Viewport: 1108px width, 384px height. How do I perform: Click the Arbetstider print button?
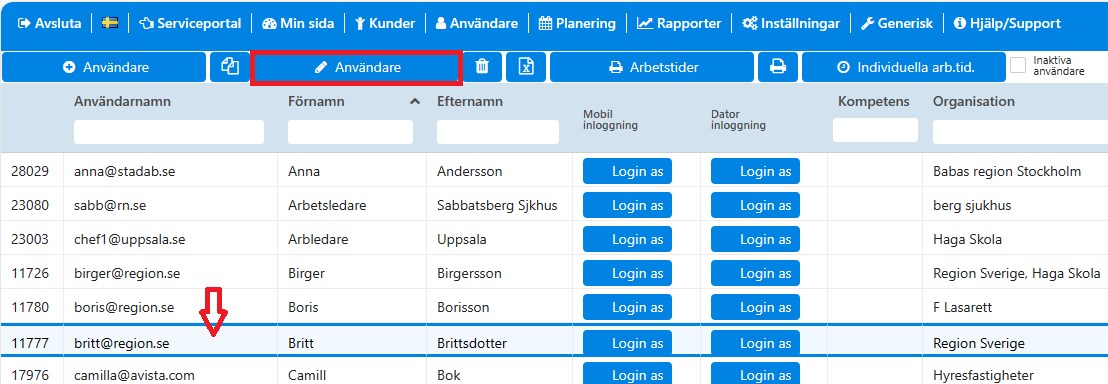pyautogui.click(x=652, y=67)
